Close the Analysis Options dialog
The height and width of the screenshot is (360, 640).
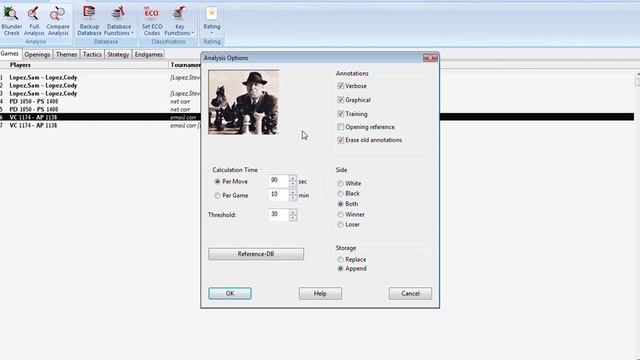[x=430, y=58]
